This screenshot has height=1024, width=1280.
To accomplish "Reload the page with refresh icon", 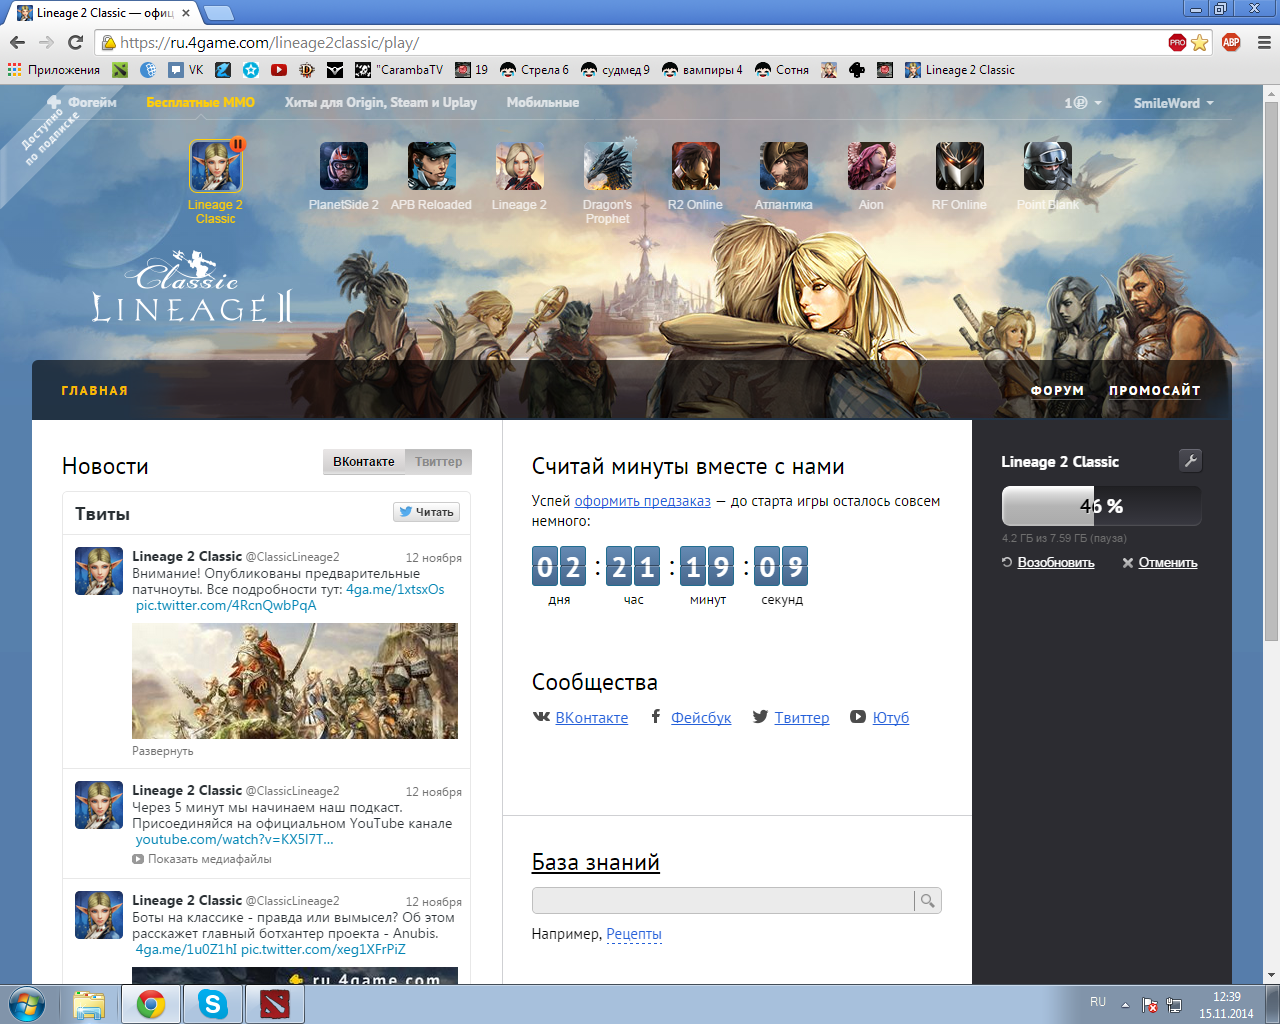I will coord(75,42).
